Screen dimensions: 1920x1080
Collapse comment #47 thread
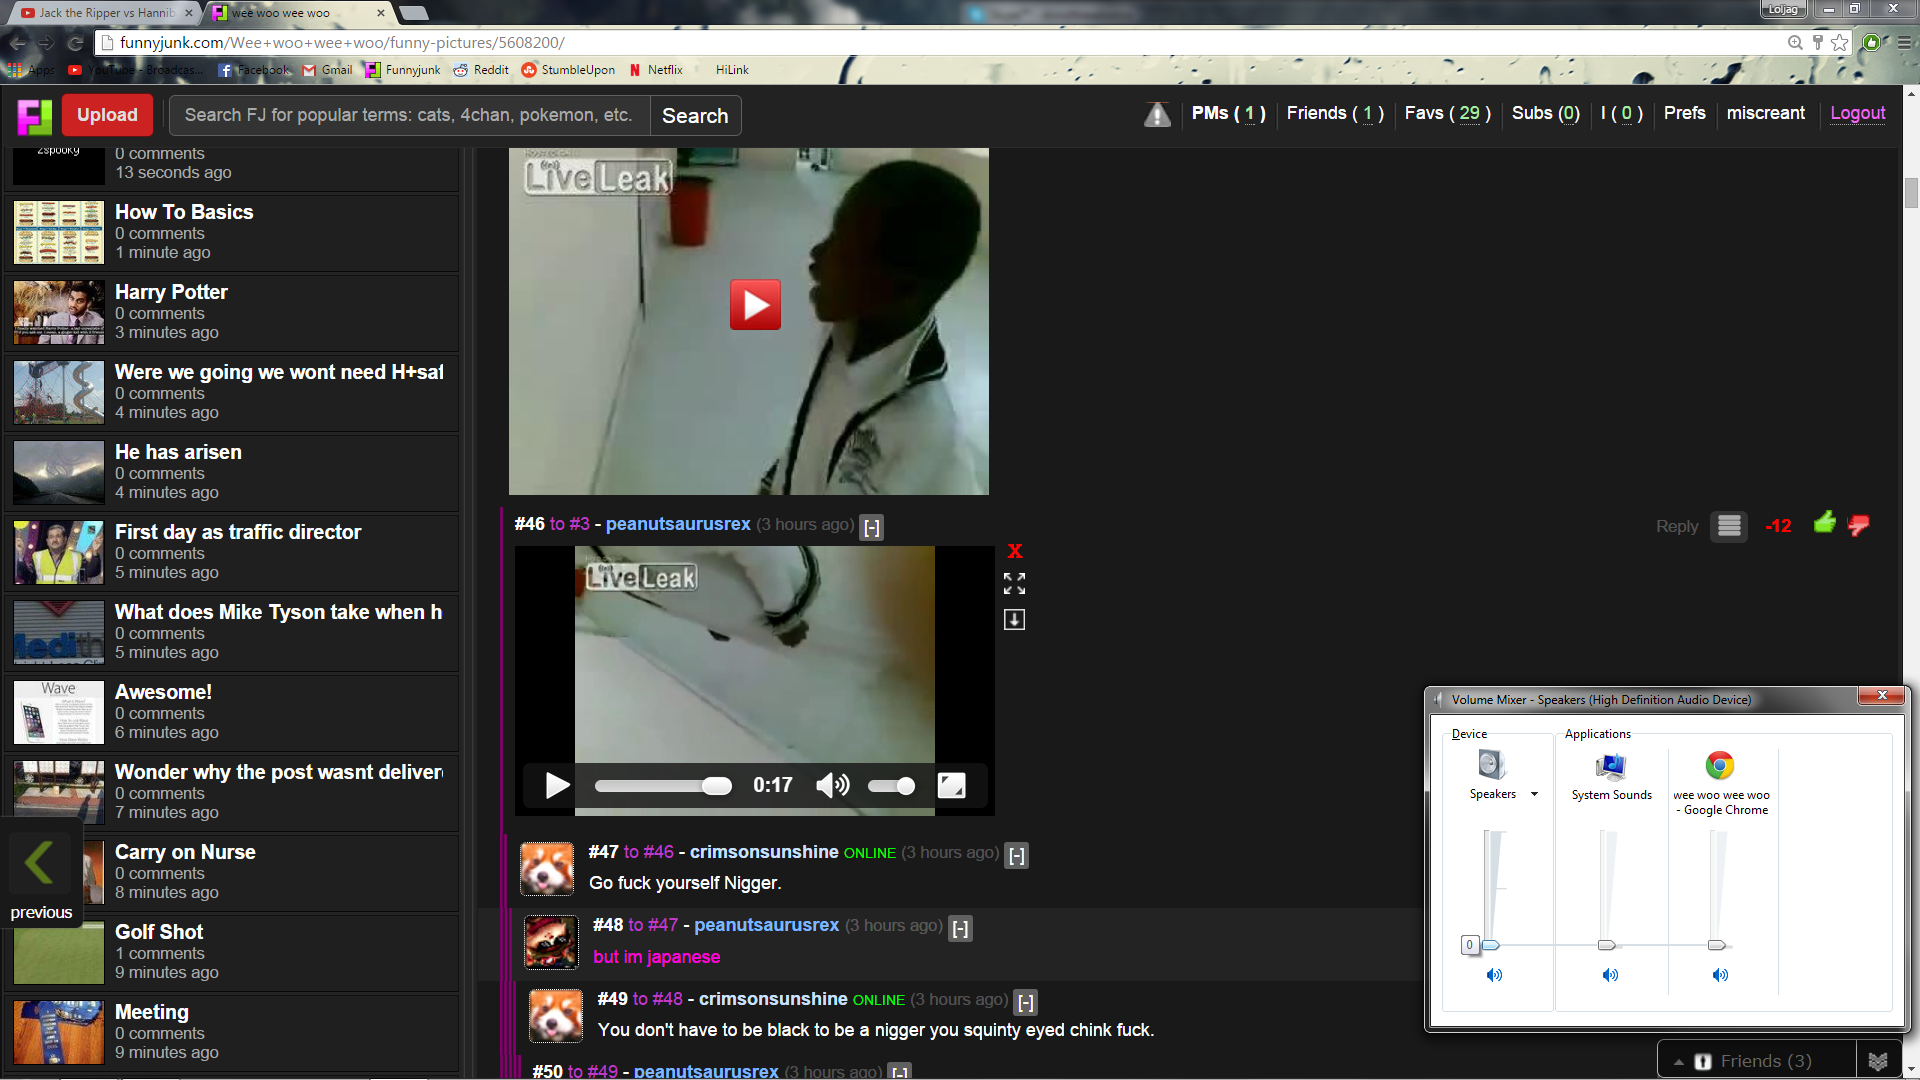(1017, 856)
